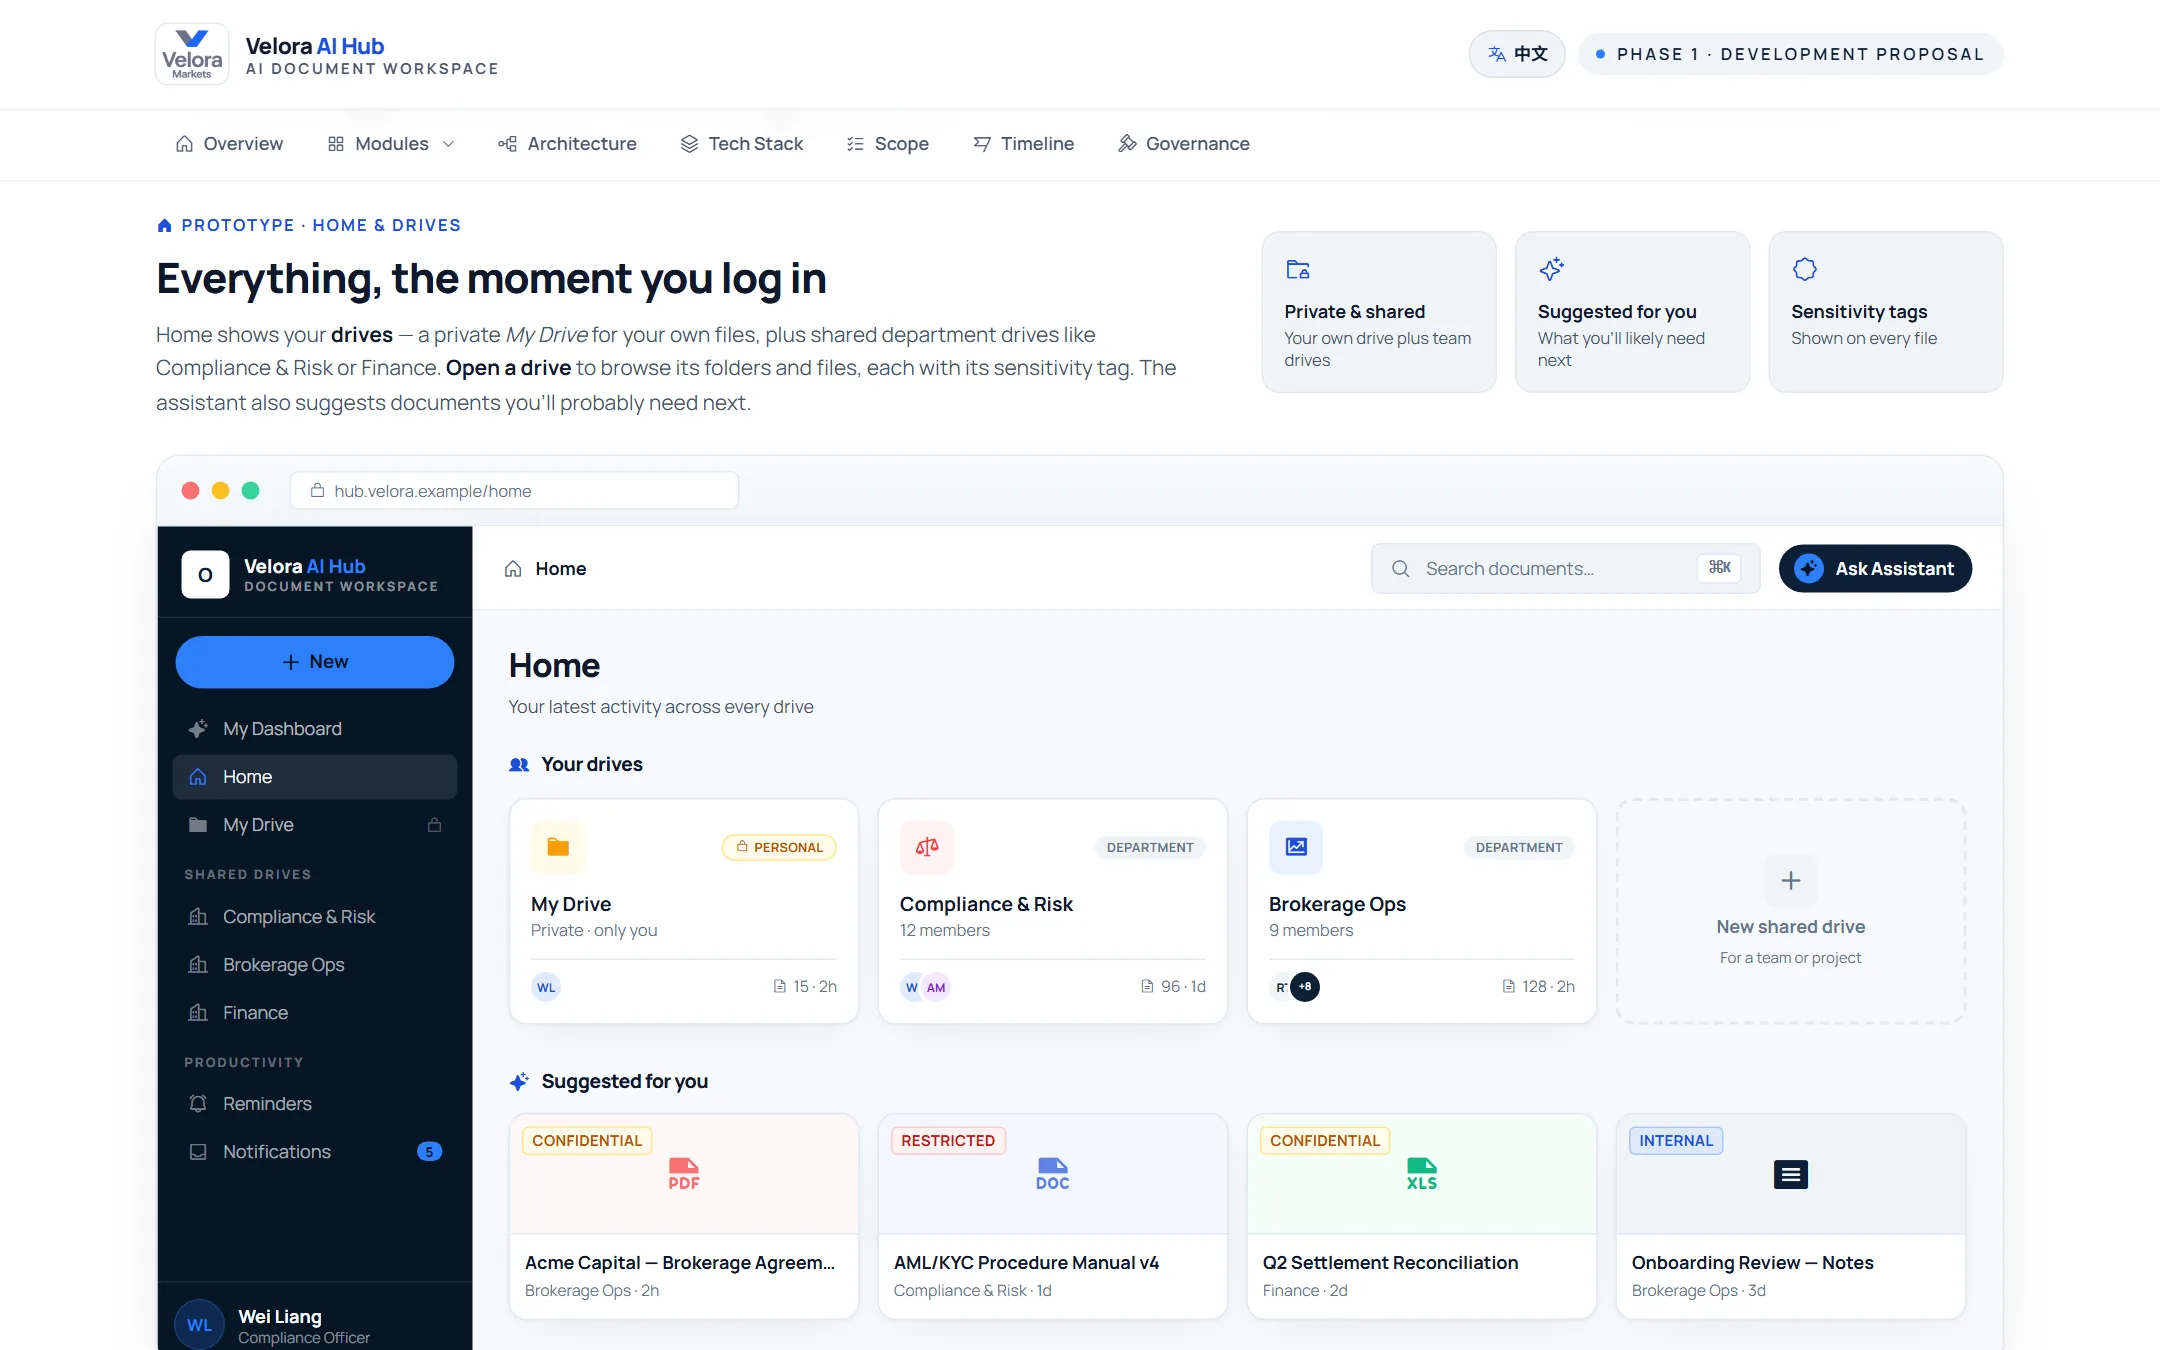Click the hub.velora.example/home address bar
2160x1350 pixels.
pos(514,491)
